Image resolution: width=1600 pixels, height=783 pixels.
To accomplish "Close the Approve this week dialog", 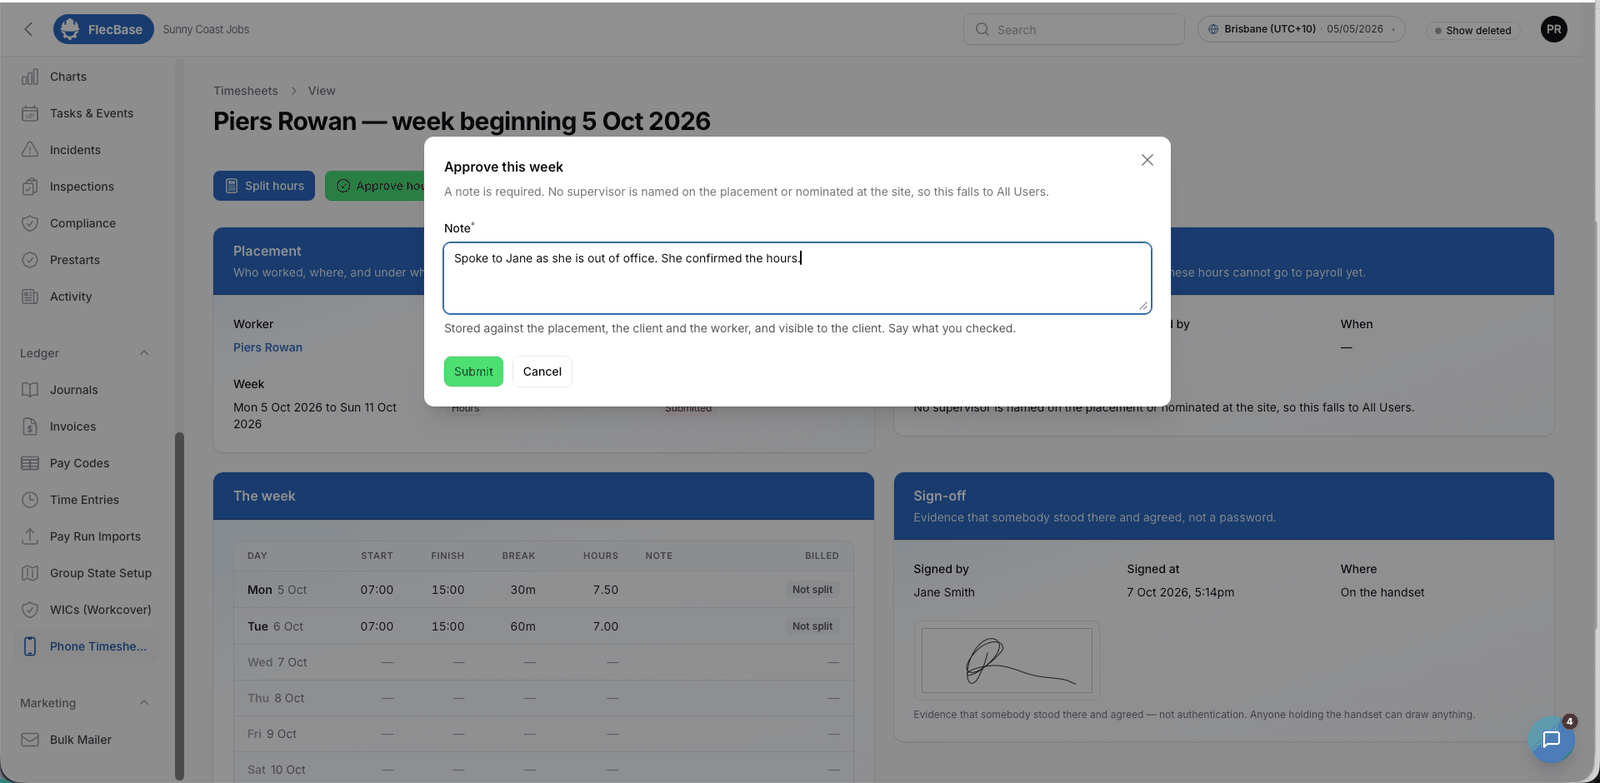I will 1147,160.
